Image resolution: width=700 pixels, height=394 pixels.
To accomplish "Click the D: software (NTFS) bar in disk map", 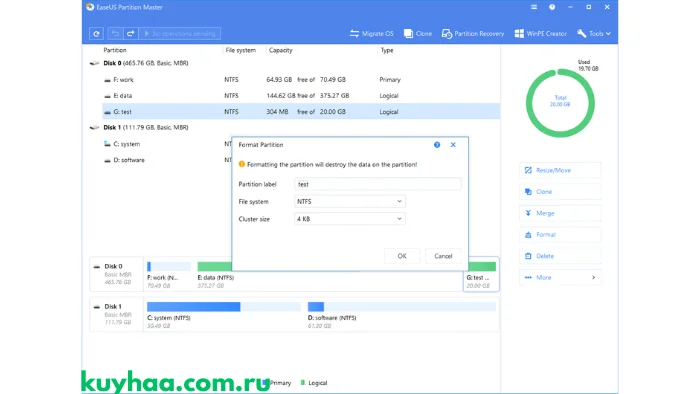I will pos(402,307).
